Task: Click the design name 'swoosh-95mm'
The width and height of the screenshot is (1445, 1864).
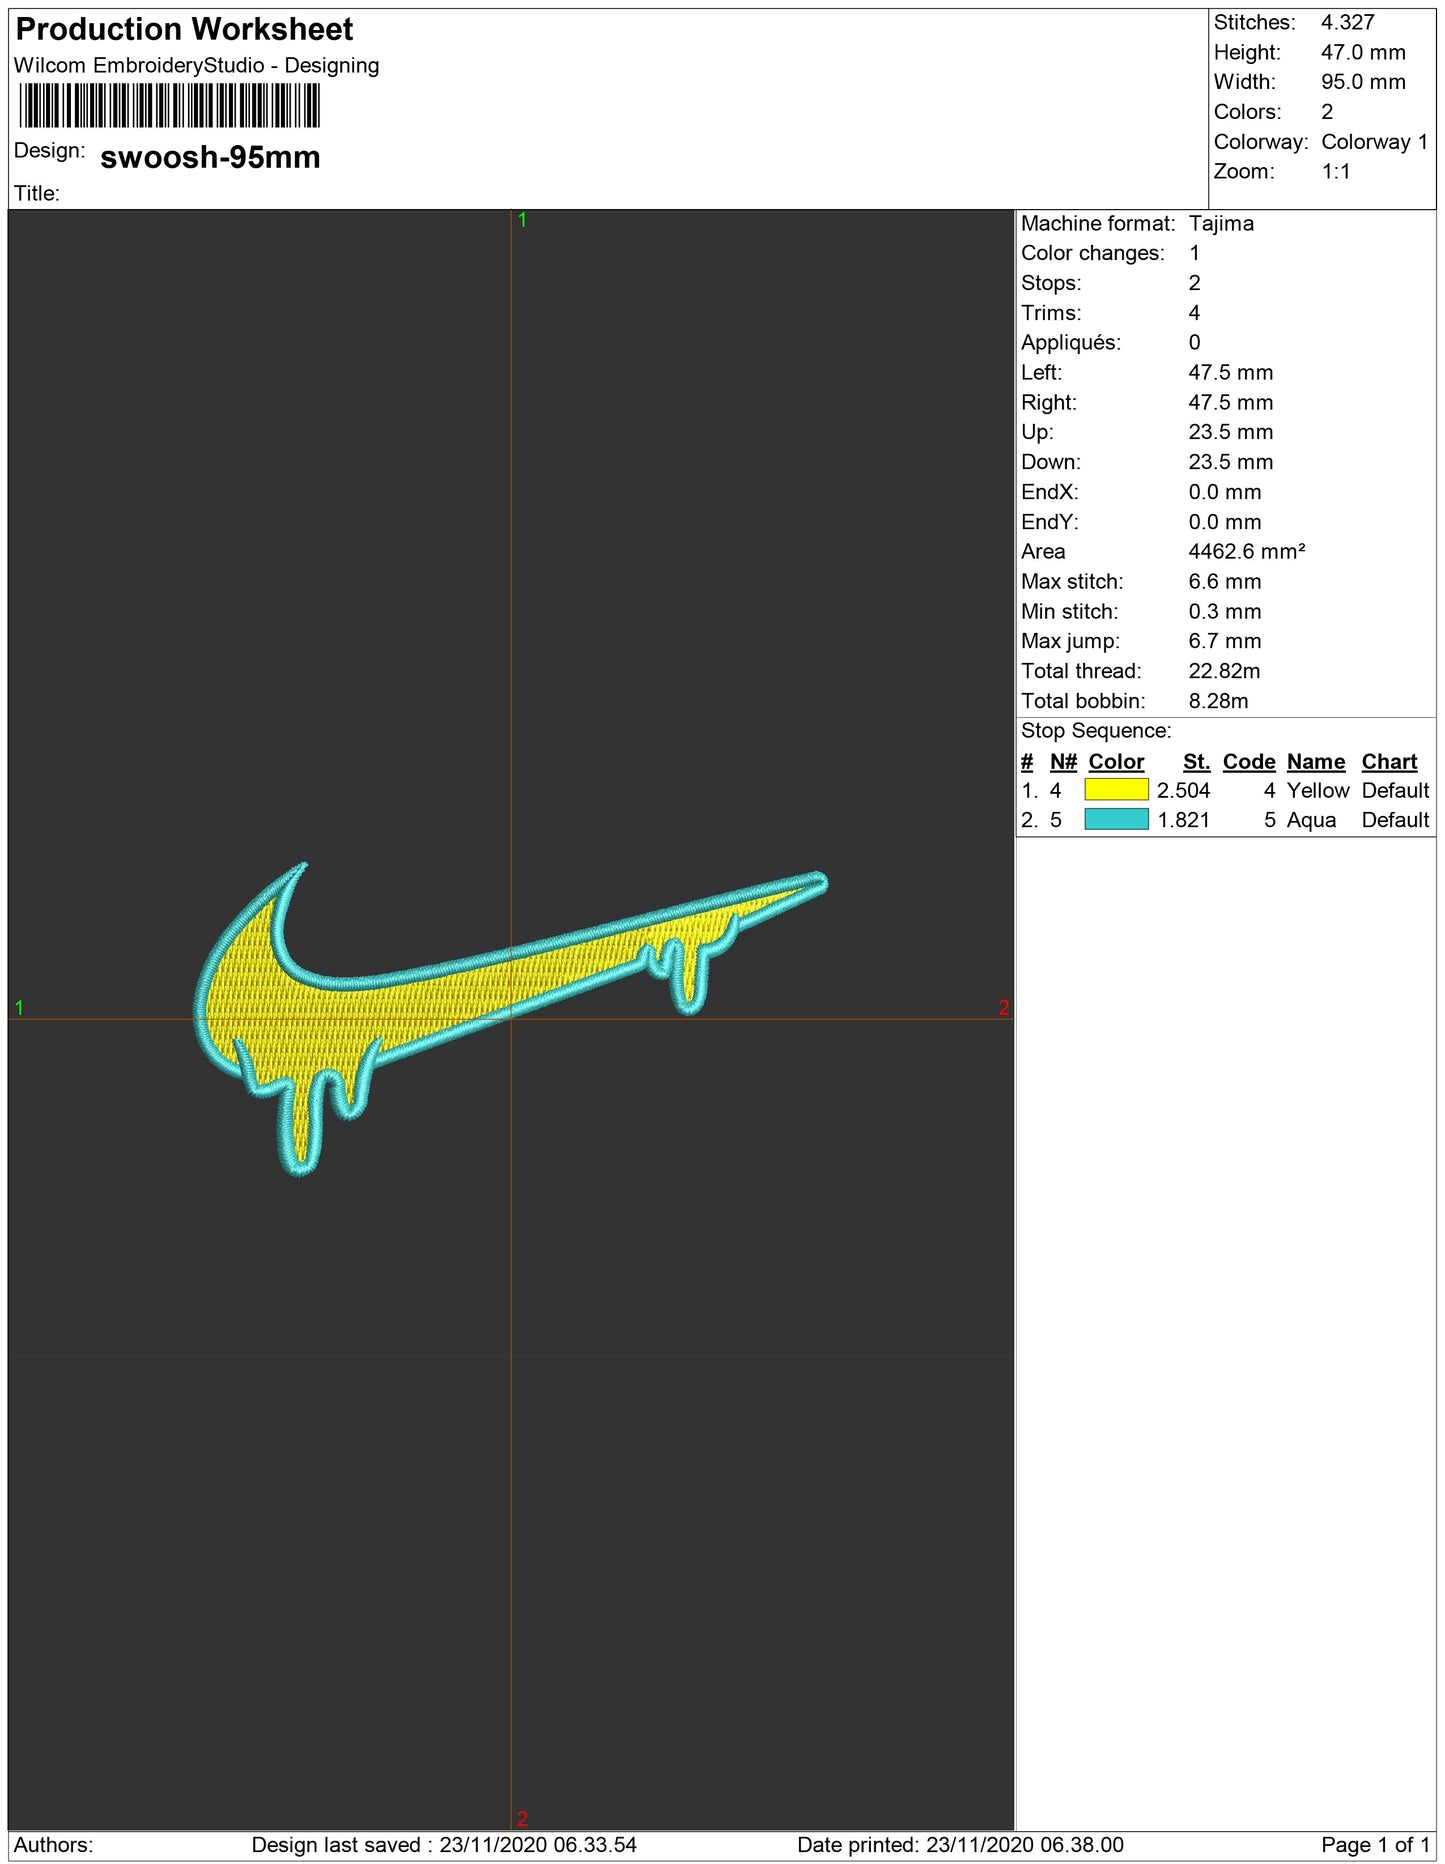Action: 210,157
